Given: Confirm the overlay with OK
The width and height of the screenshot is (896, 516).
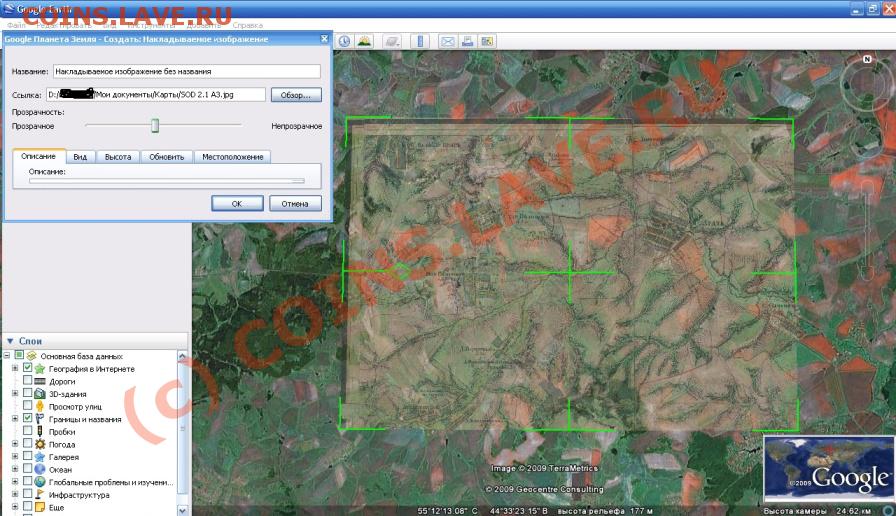Looking at the screenshot, I should [237, 203].
